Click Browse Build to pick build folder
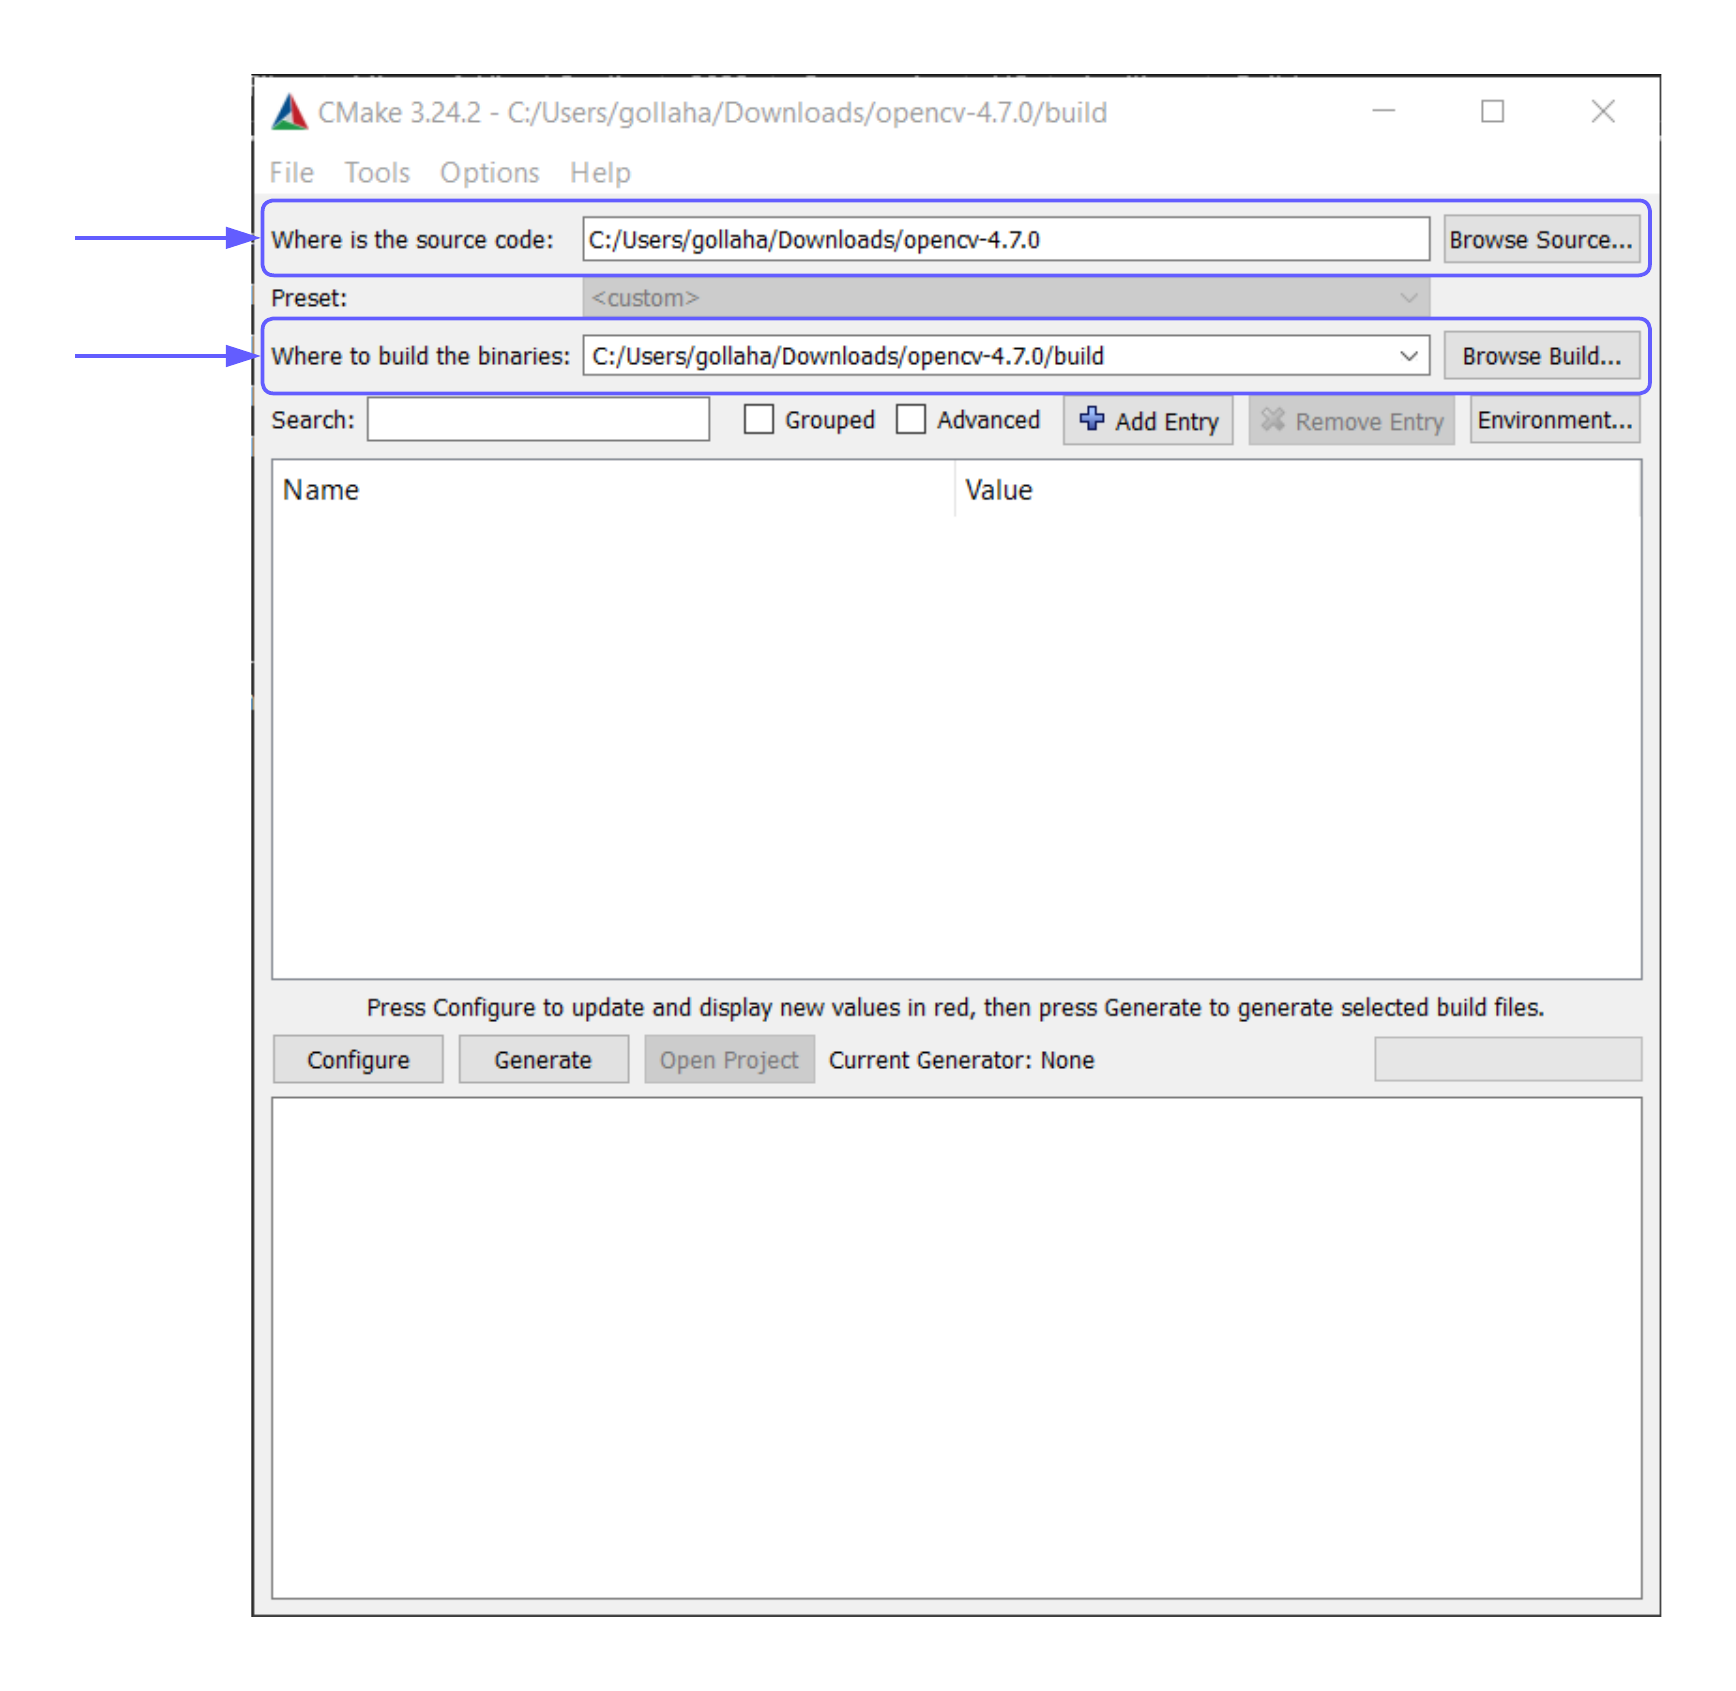 point(1542,356)
